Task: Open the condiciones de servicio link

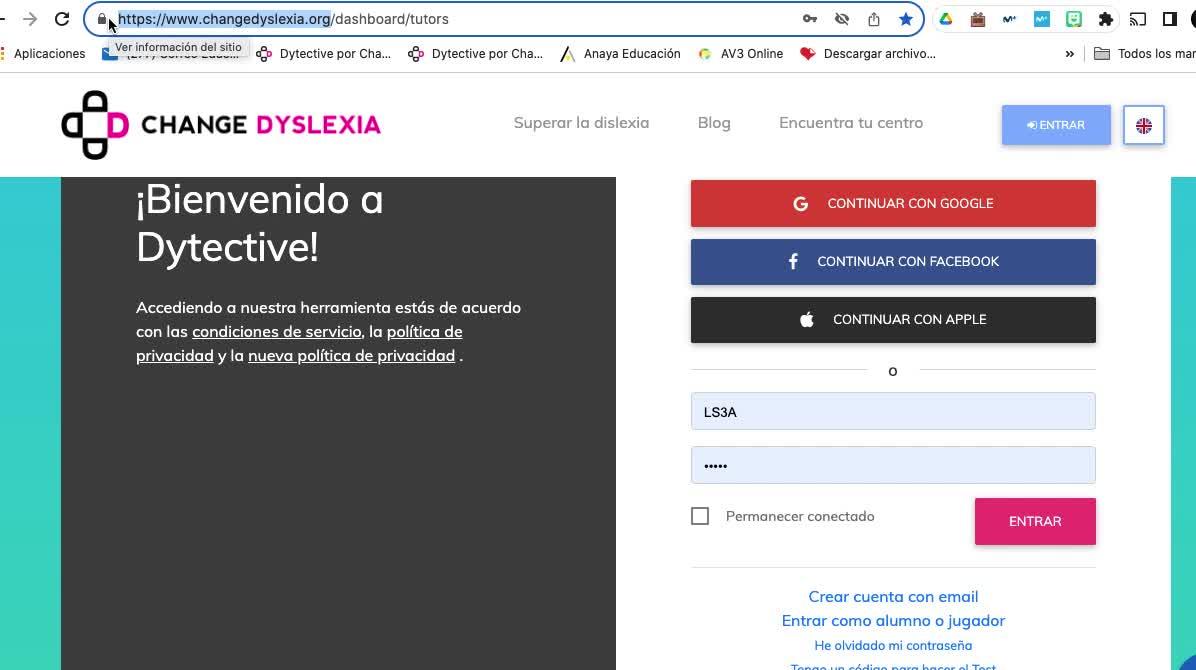Action: tap(277, 332)
